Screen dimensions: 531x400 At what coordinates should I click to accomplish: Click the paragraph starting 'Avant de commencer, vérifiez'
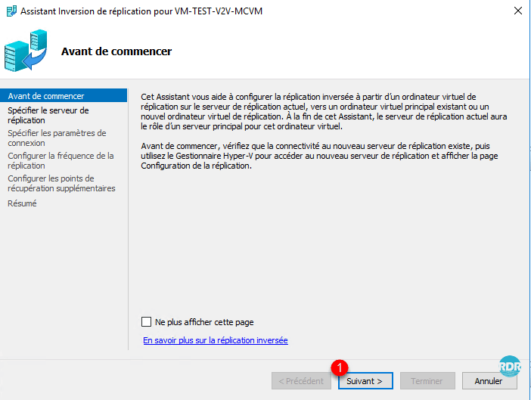pyautogui.click(x=319, y=156)
